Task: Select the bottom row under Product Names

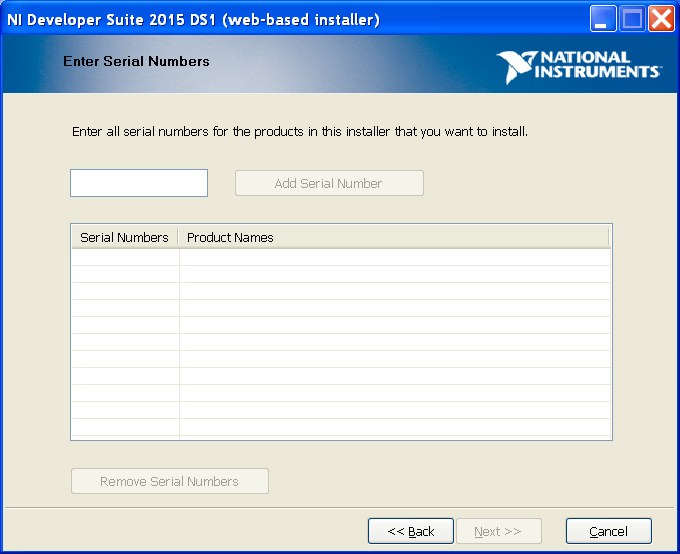Action: coord(394,428)
